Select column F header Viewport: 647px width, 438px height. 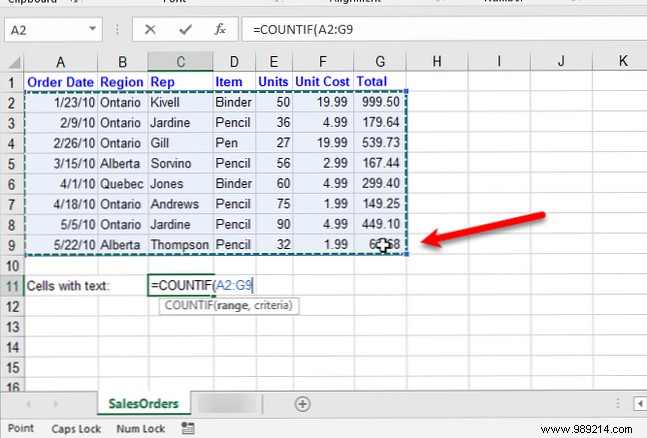coord(323,62)
